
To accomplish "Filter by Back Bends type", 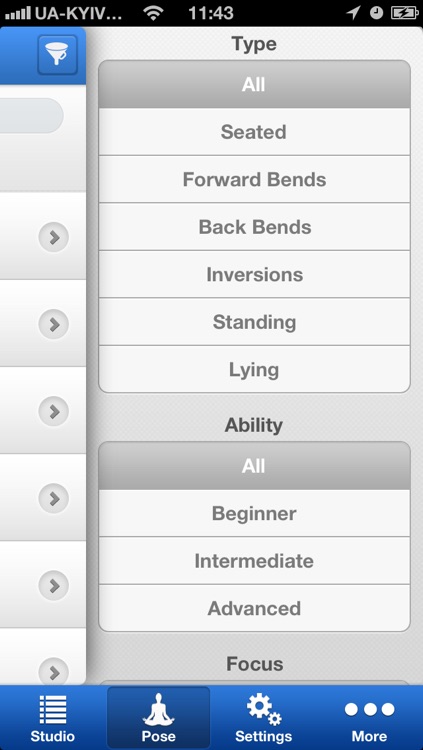I will [254, 227].
